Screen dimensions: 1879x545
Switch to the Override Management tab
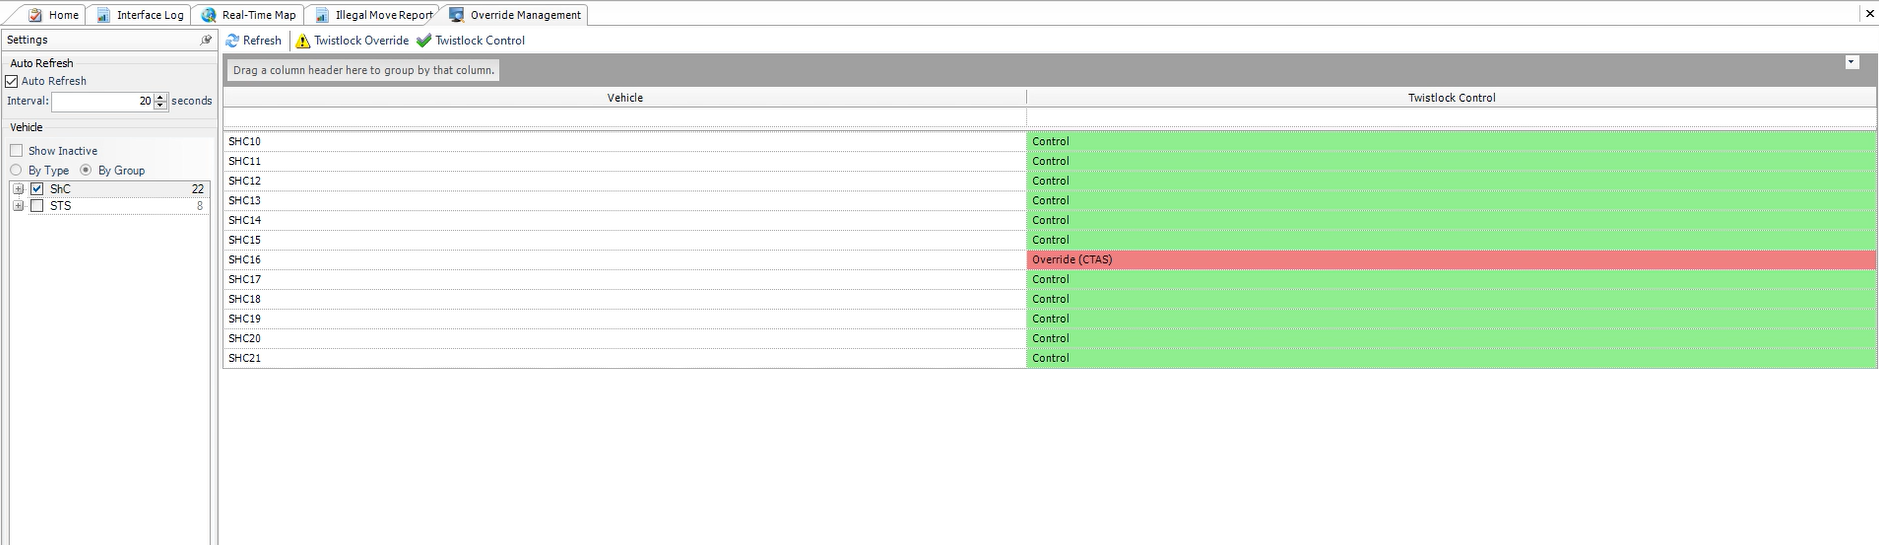pos(524,15)
